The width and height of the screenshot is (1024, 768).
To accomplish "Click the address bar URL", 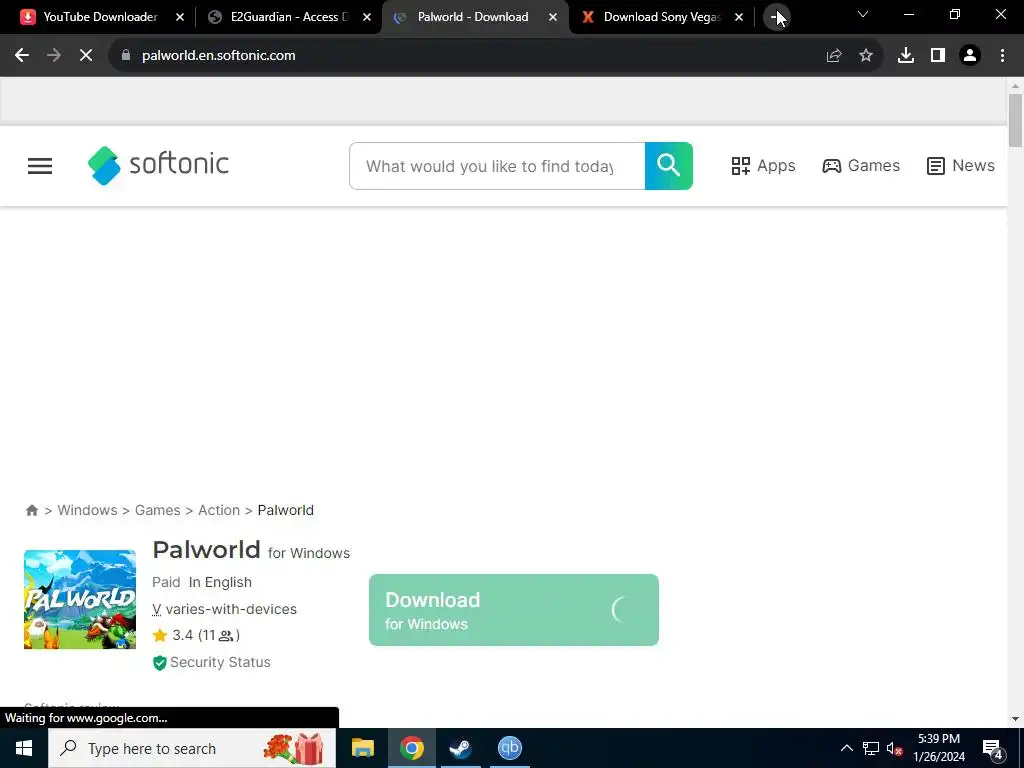I will tap(219, 56).
